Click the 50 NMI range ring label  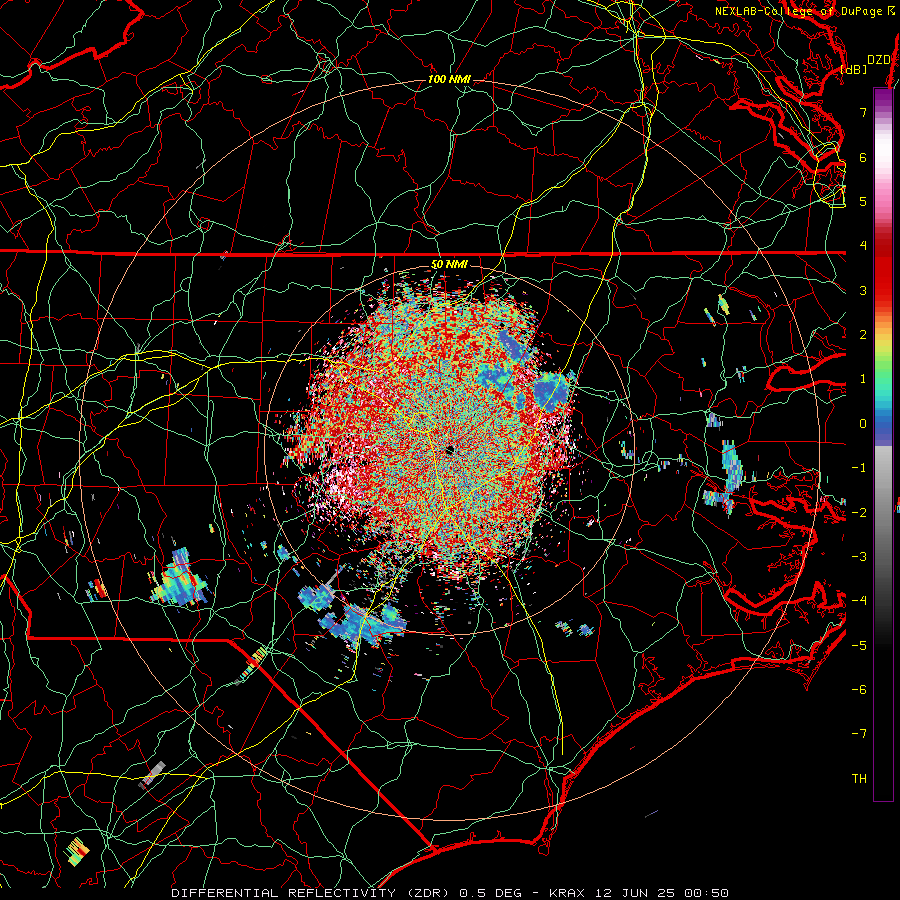coord(449,264)
